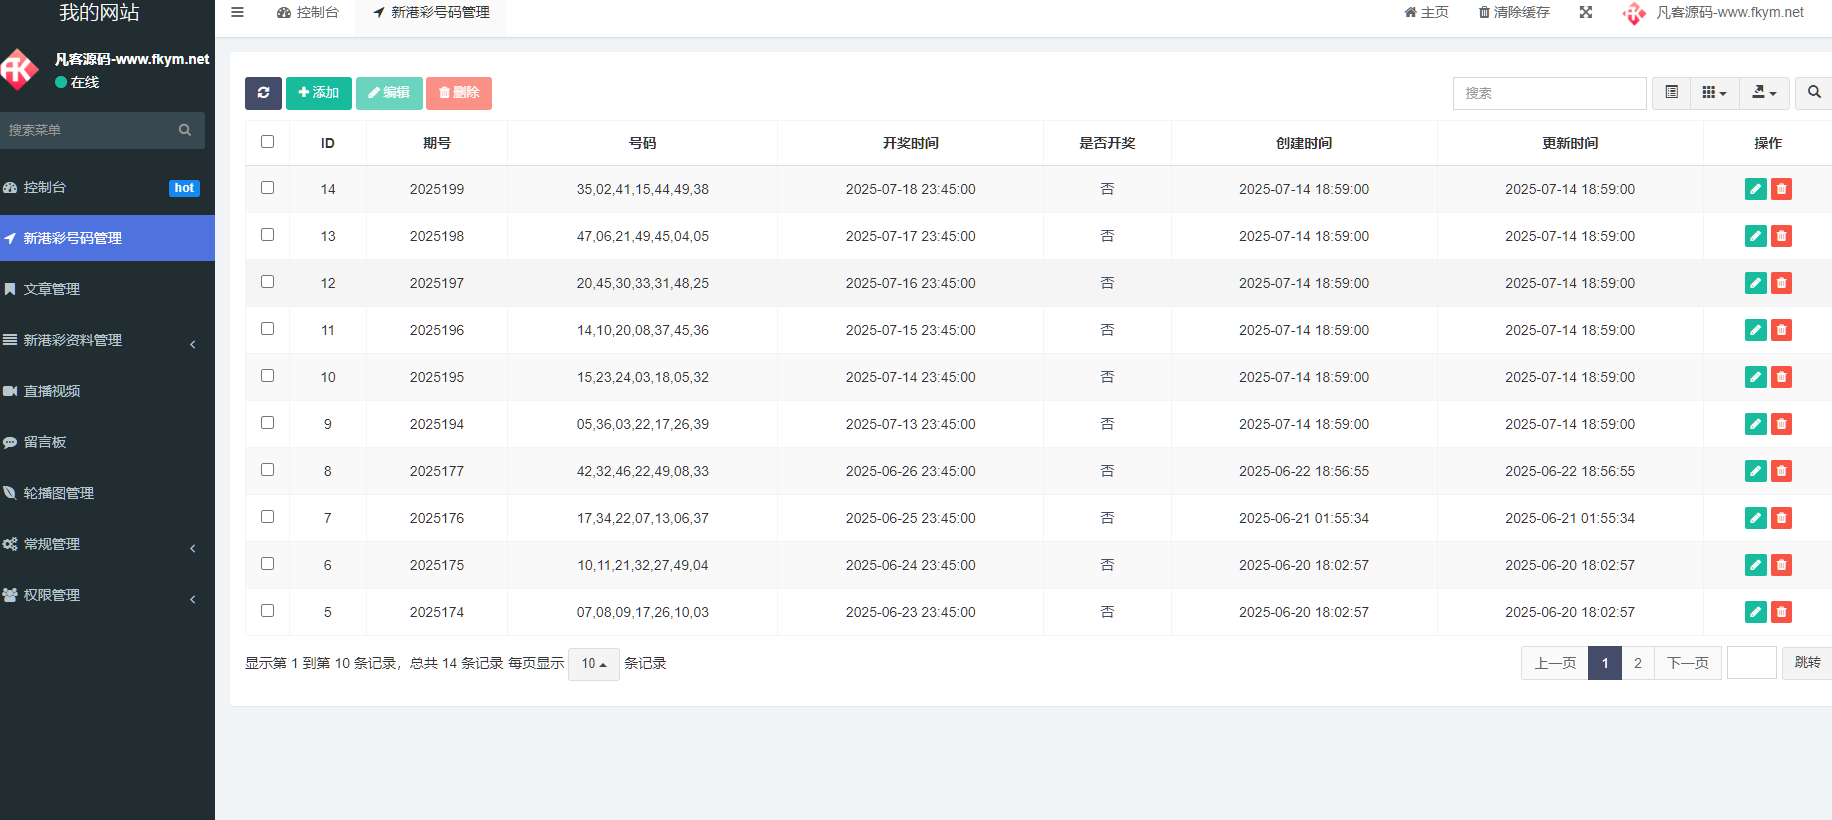Open the export data dropdown
Image resolution: width=1832 pixels, height=820 pixels.
(x=1764, y=93)
